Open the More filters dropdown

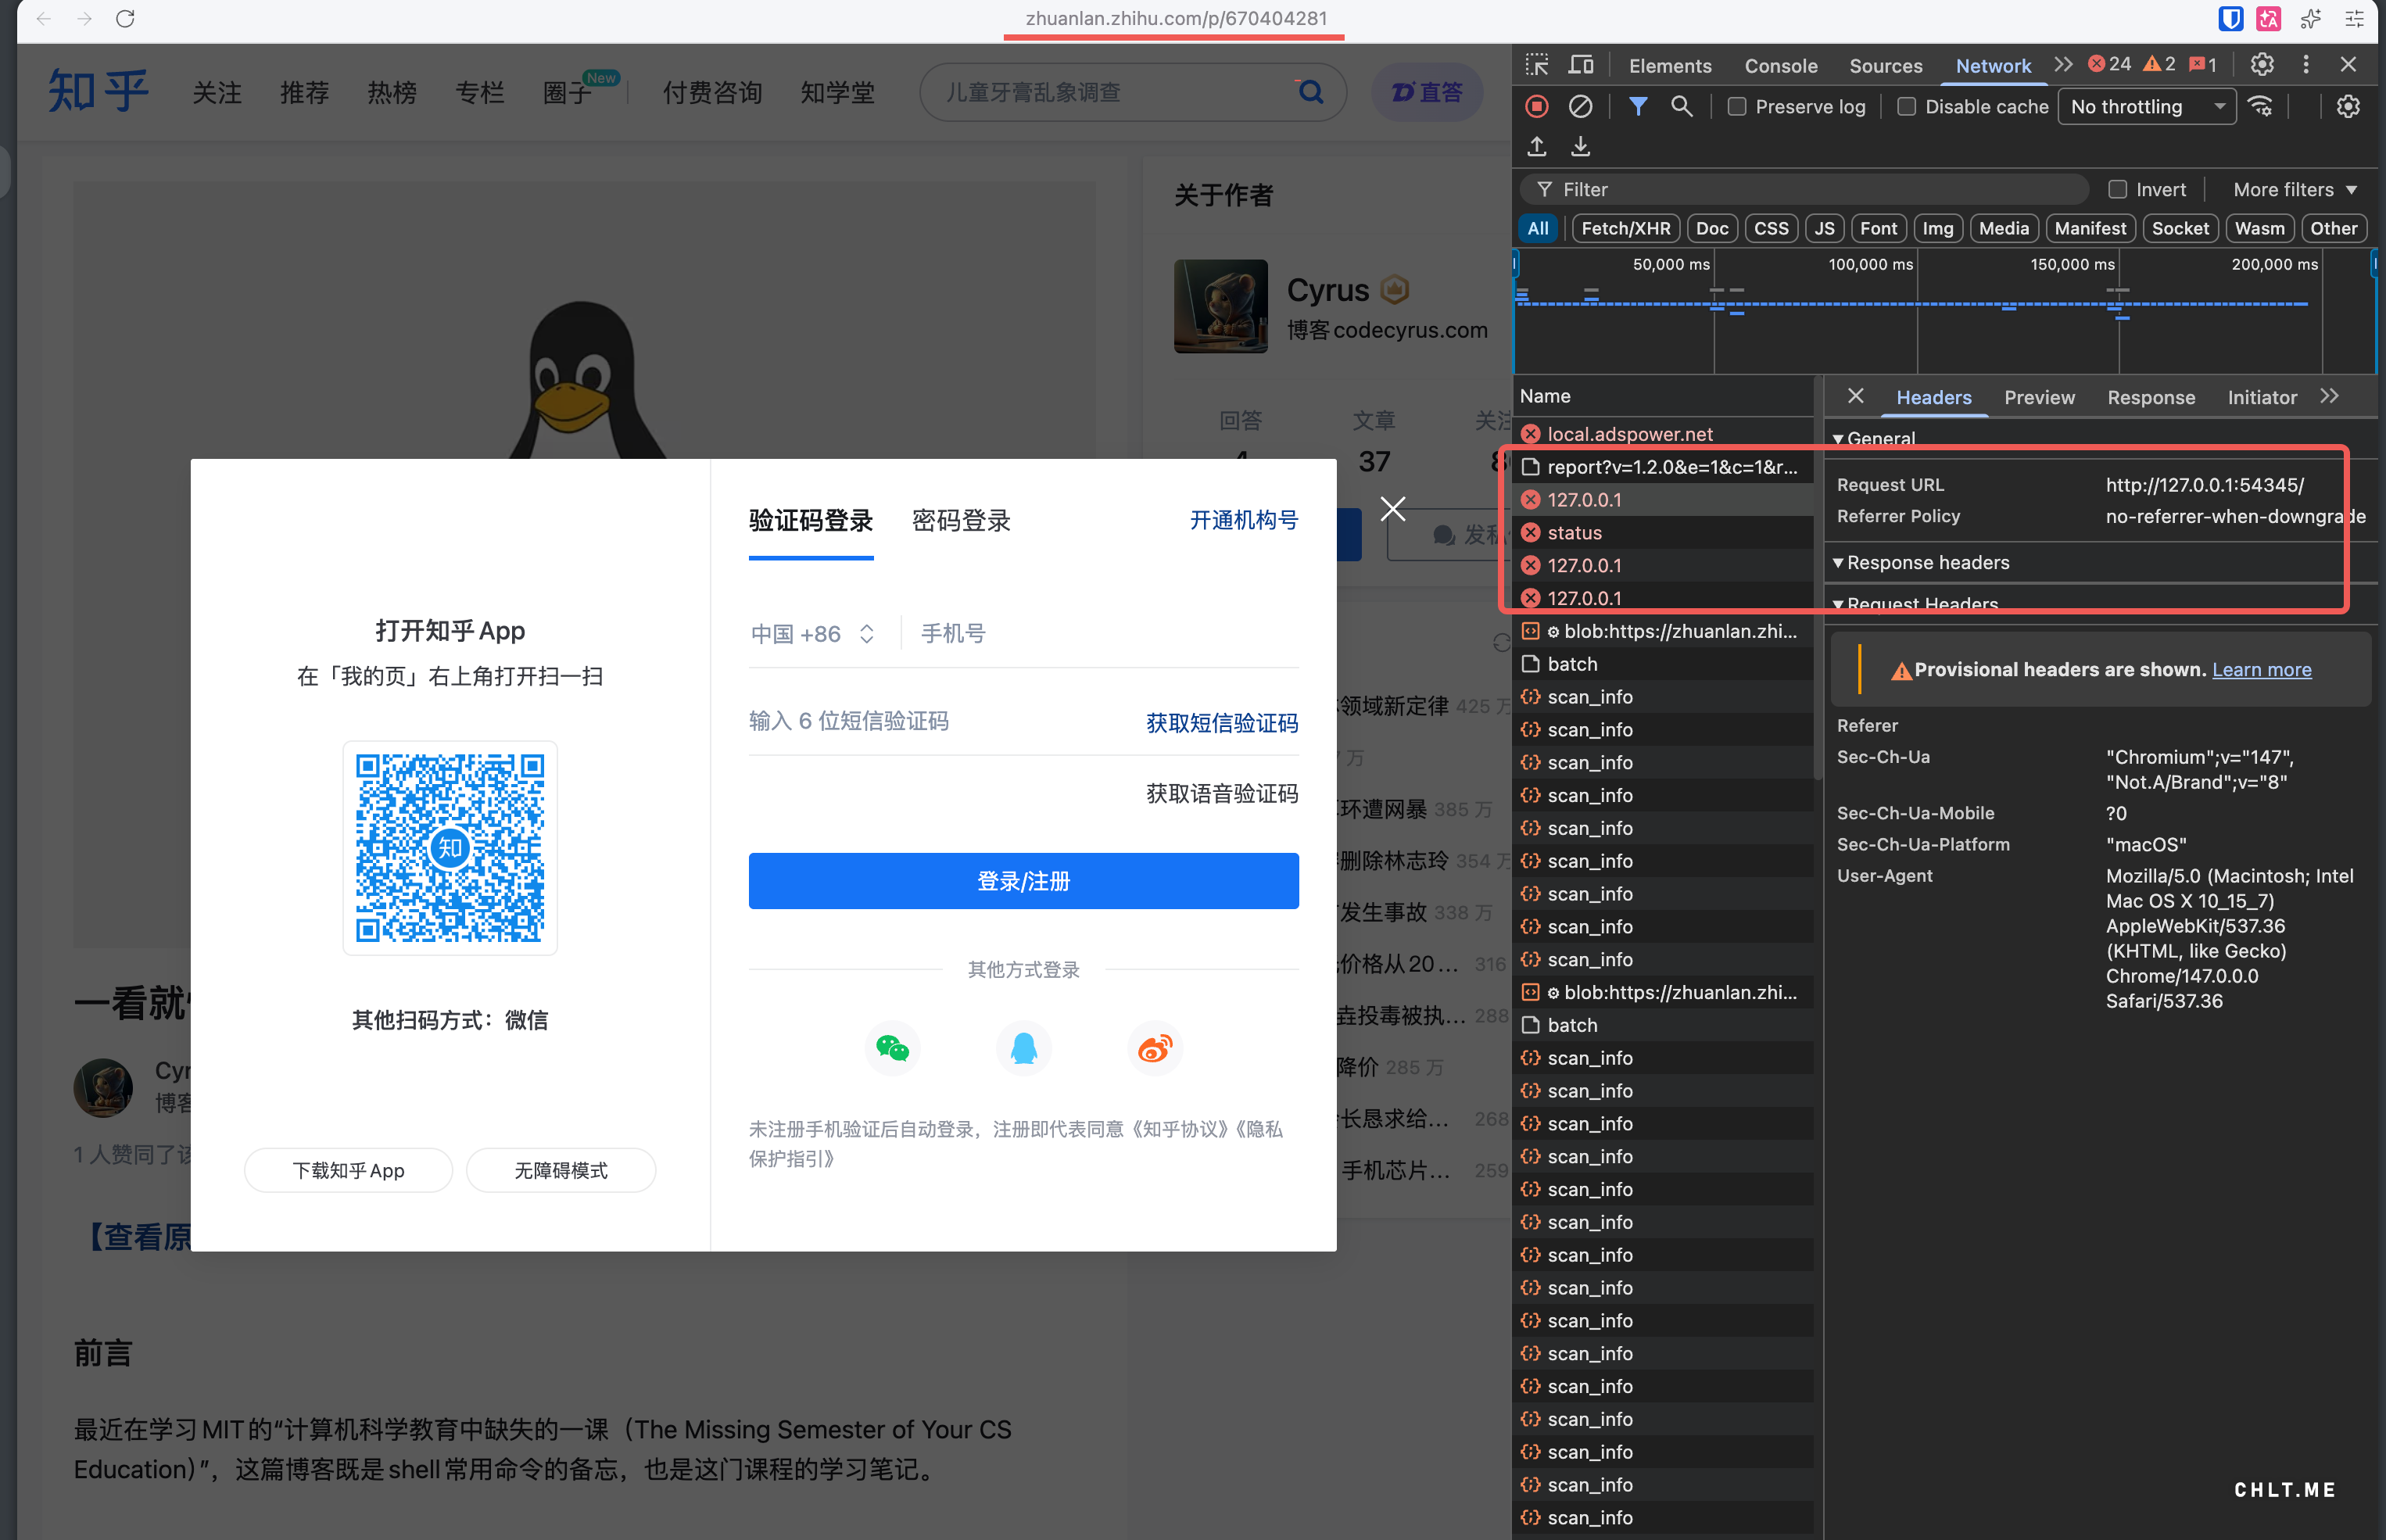coord(2296,190)
